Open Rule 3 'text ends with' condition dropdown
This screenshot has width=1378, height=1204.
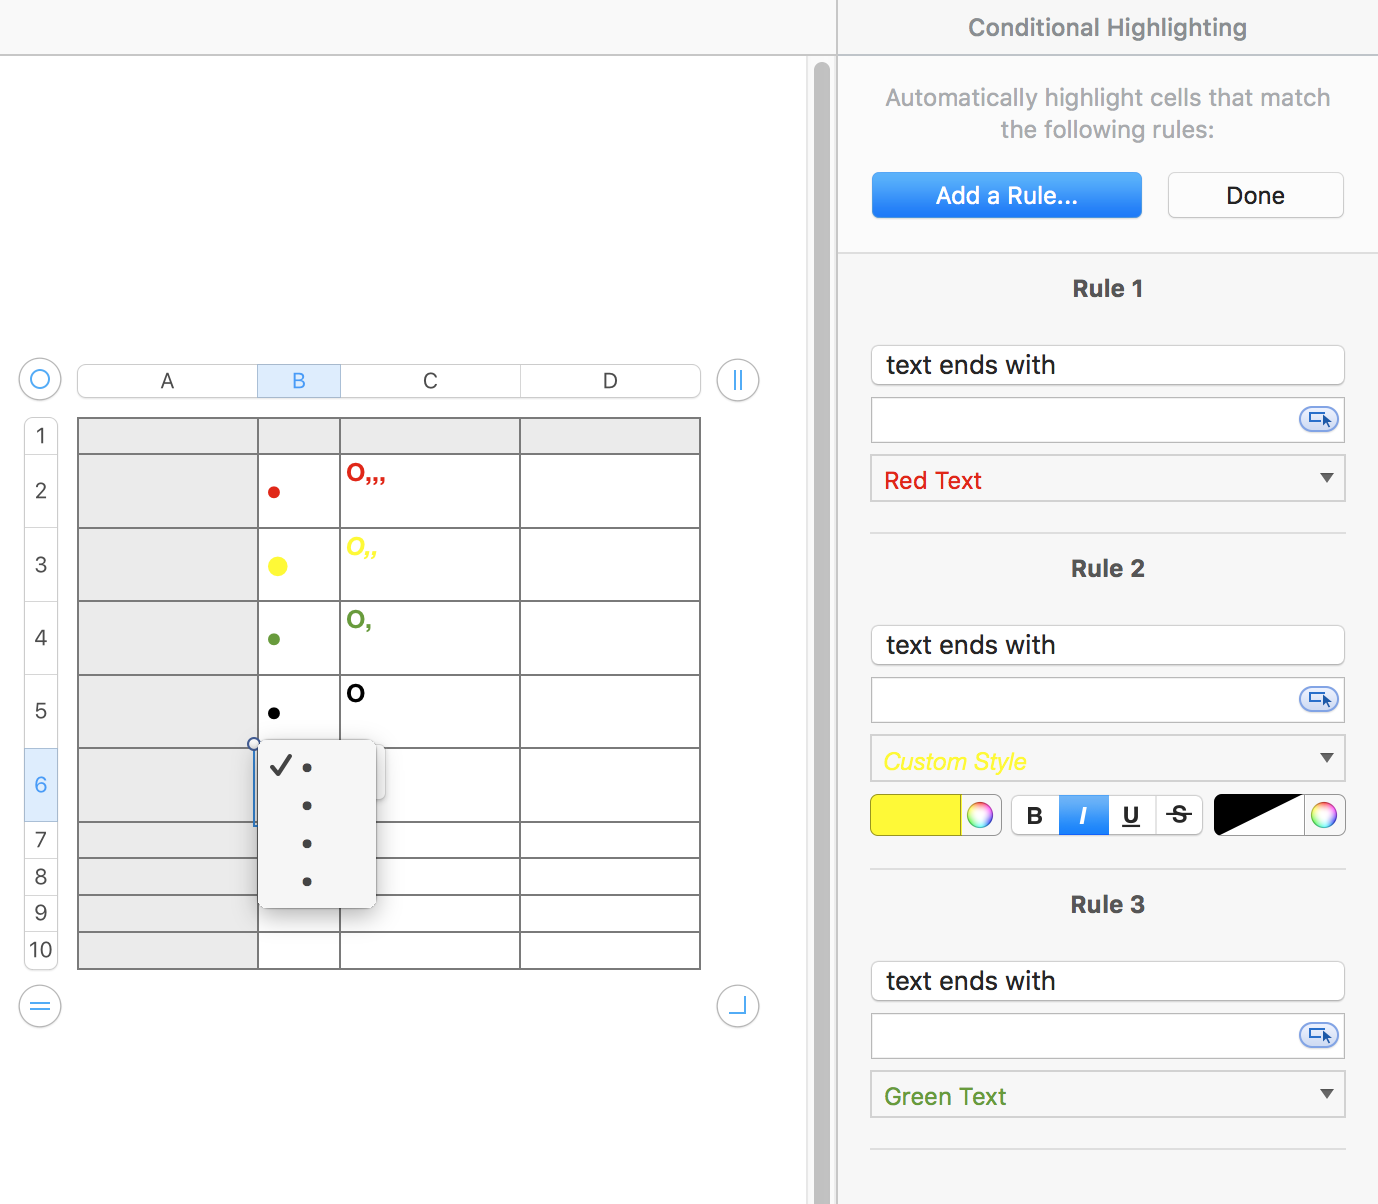point(1108,981)
